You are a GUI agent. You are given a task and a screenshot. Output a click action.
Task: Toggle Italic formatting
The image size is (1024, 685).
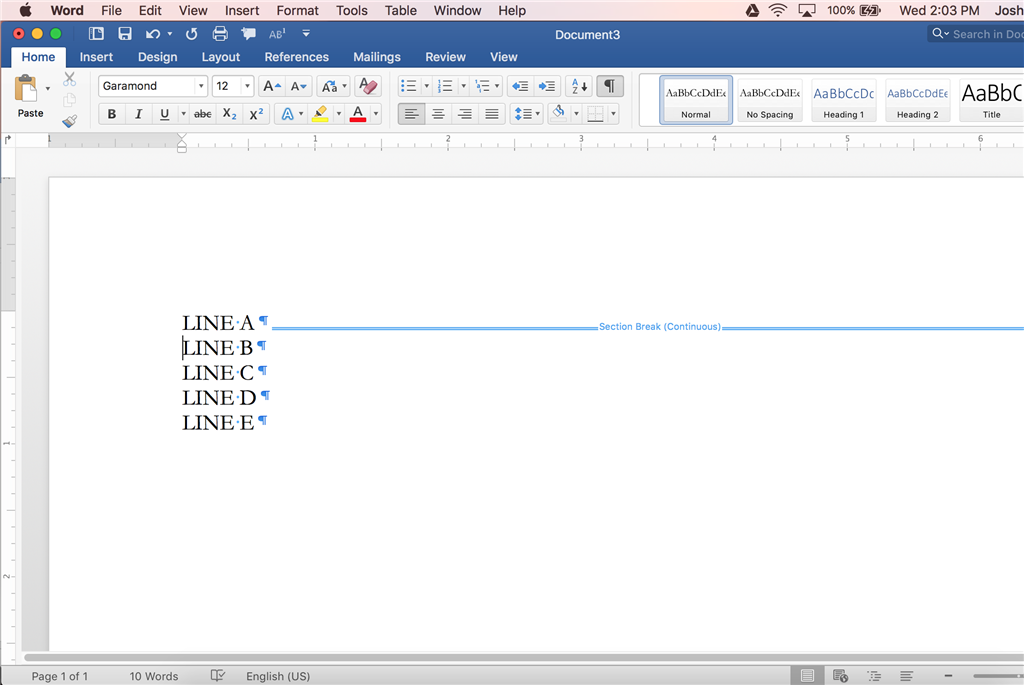(x=138, y=114)
